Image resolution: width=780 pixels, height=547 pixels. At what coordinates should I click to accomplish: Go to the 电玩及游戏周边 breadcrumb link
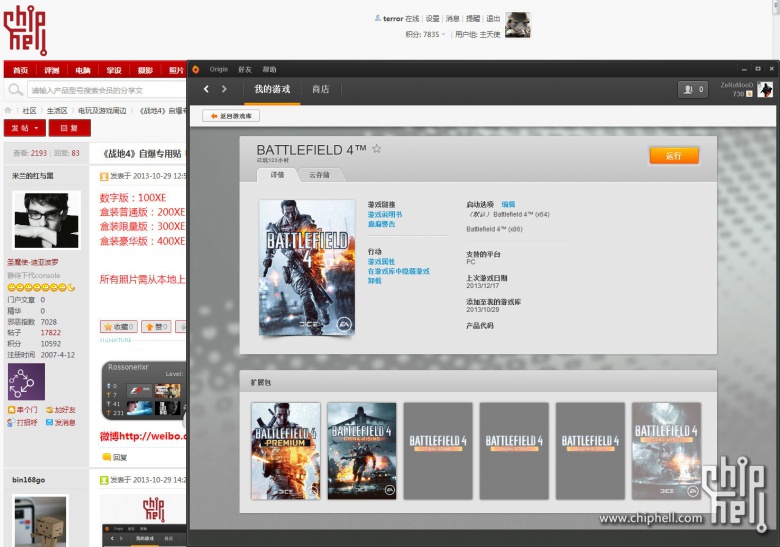pos(102,110)
